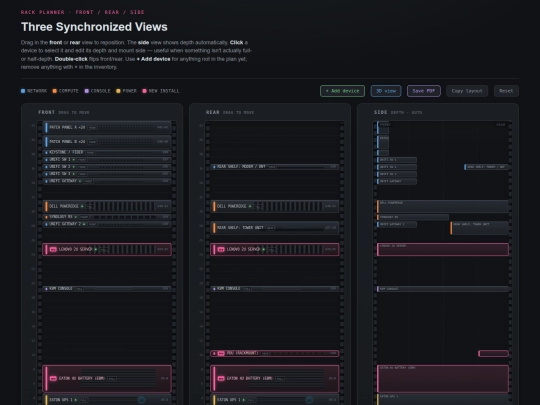
Task: Click the pink new badge on front Lenovo 2U Server
Action: tap(53, 249)
